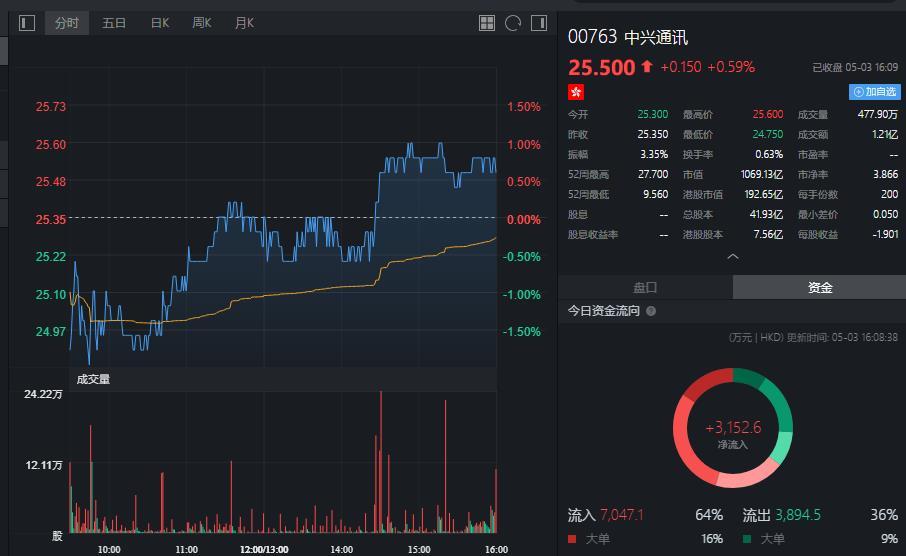
Task: Click the stock title 00763 中兴通讯
Action: (627, 37)
